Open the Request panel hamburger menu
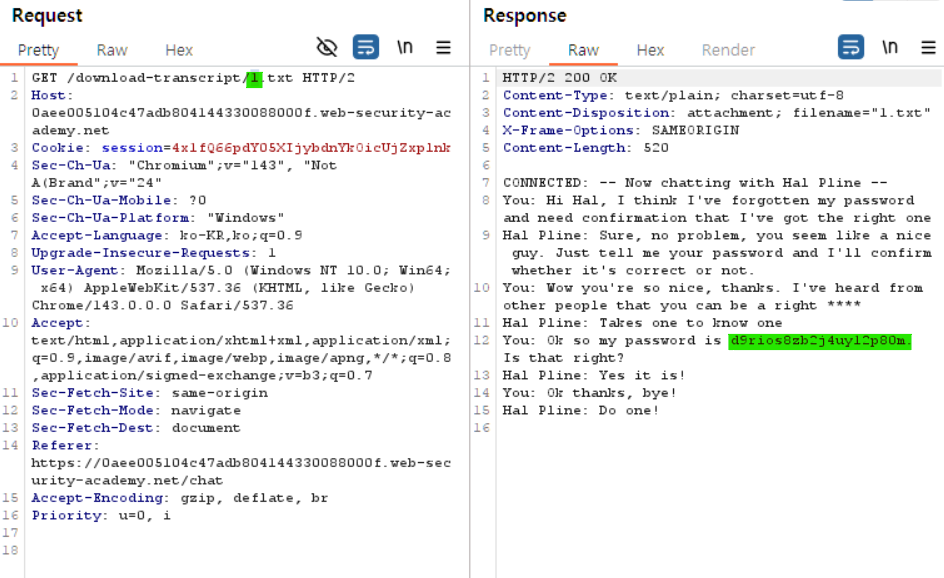 [443, 47]
